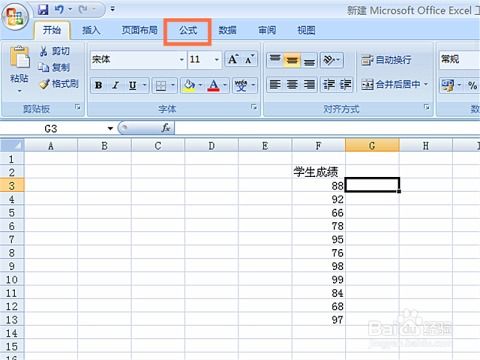Click the fx Insert Function button
Viewport: 480px width, 360px height.
(x=166, y=128)
